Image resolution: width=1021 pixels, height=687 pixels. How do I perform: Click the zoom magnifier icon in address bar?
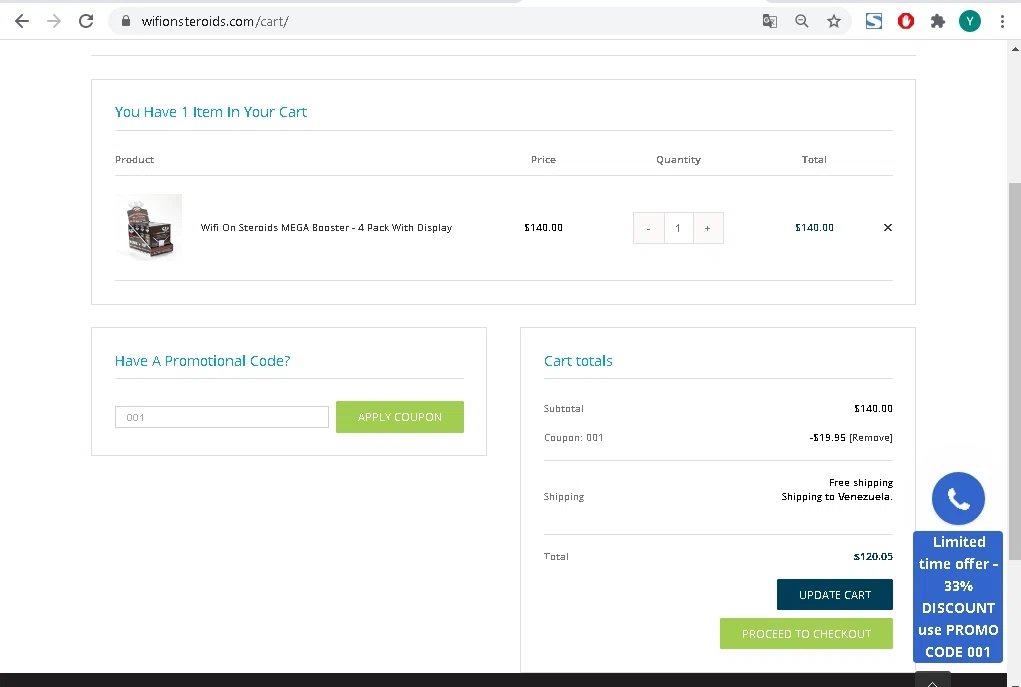pos(802,21)
